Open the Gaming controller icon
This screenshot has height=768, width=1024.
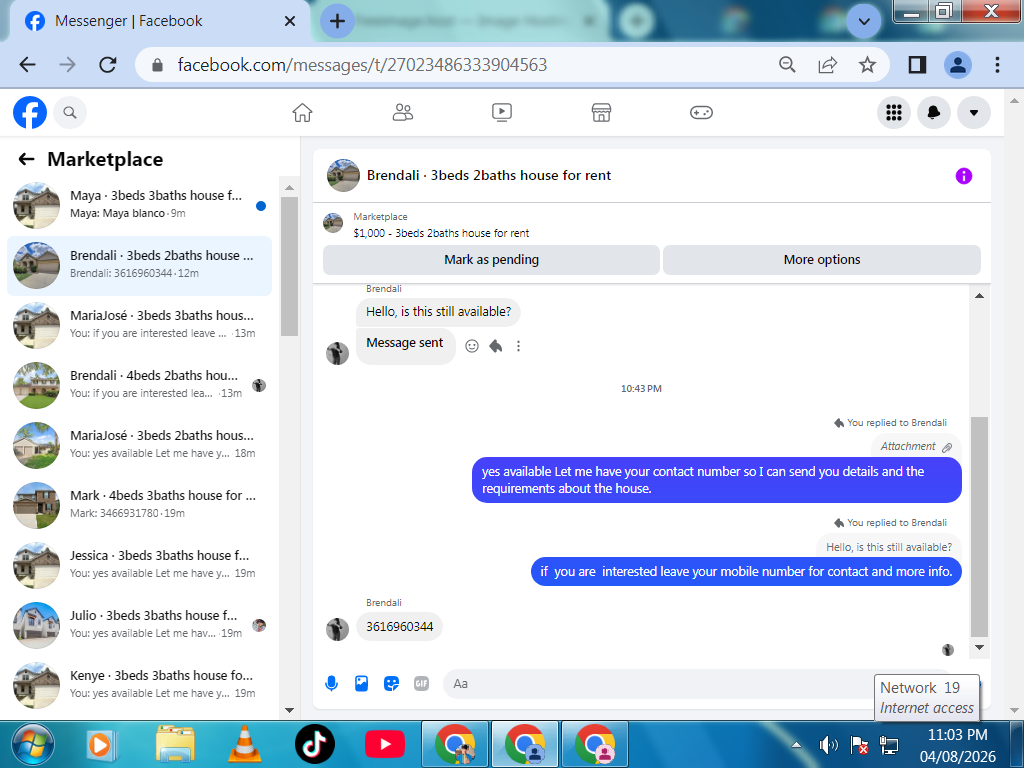[x=701, y=112]
